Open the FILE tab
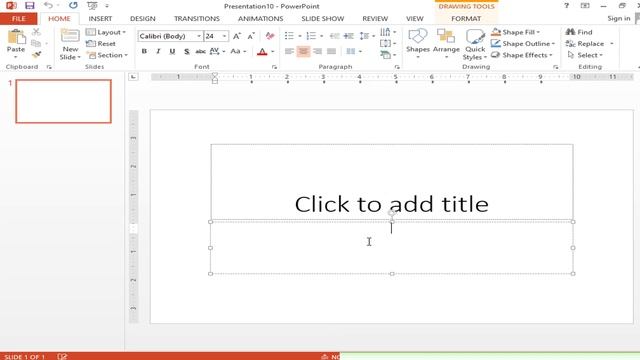Screen dimensions: 640x360 pyautogui.click(x=19, y=19)
